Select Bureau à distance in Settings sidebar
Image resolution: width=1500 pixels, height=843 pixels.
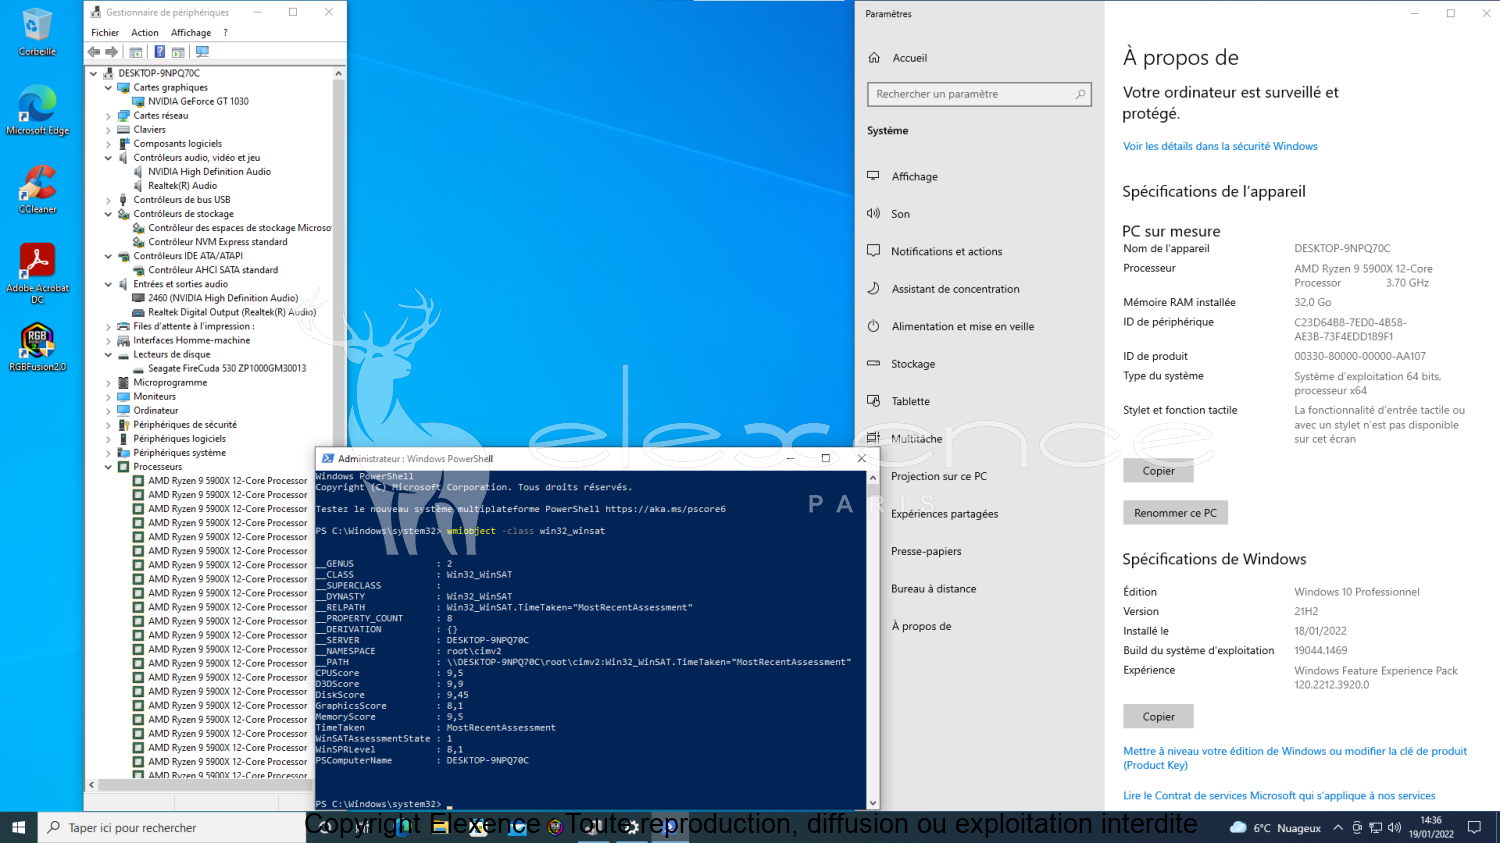point(934,589)
